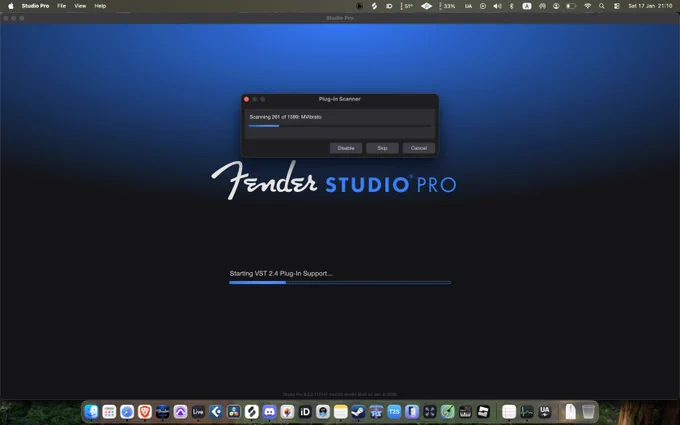Cancel the plug-in scanning
The width and height of the screenshot is (680, 425).
pyautogui.click(x=418, y=148)
